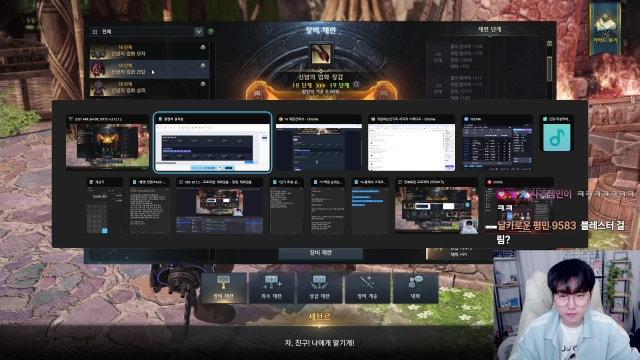Click the 장비 재련 confirm button
This screenshot has height=360, width=640.
pos(320,253)
